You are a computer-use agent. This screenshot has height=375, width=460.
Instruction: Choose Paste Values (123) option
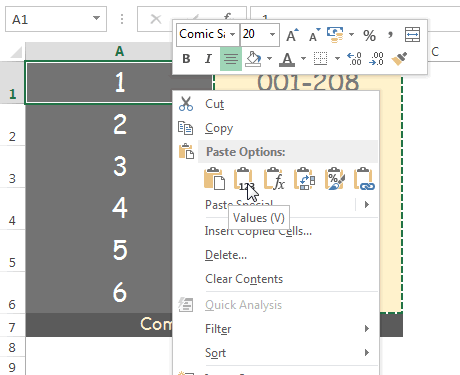click(x=244, y=179)
